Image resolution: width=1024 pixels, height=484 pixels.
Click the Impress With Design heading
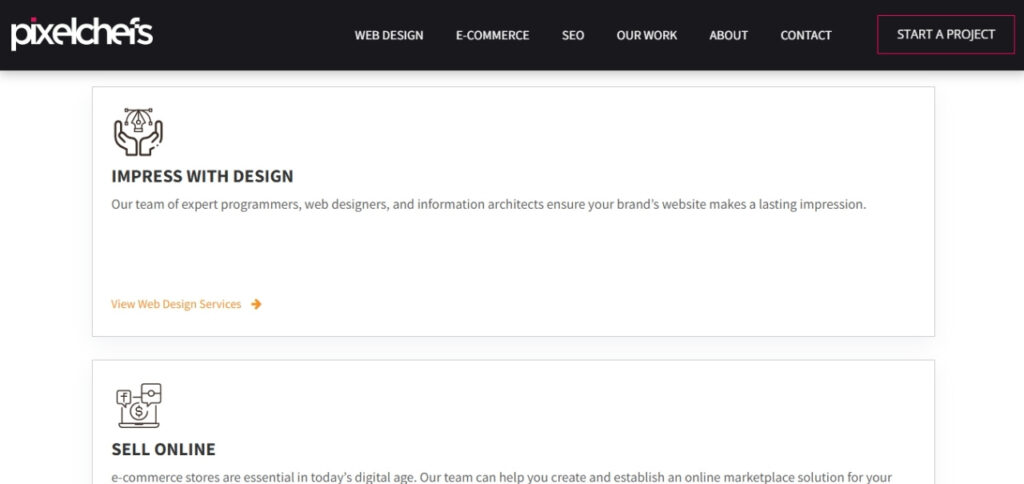(x=203, y=176)
